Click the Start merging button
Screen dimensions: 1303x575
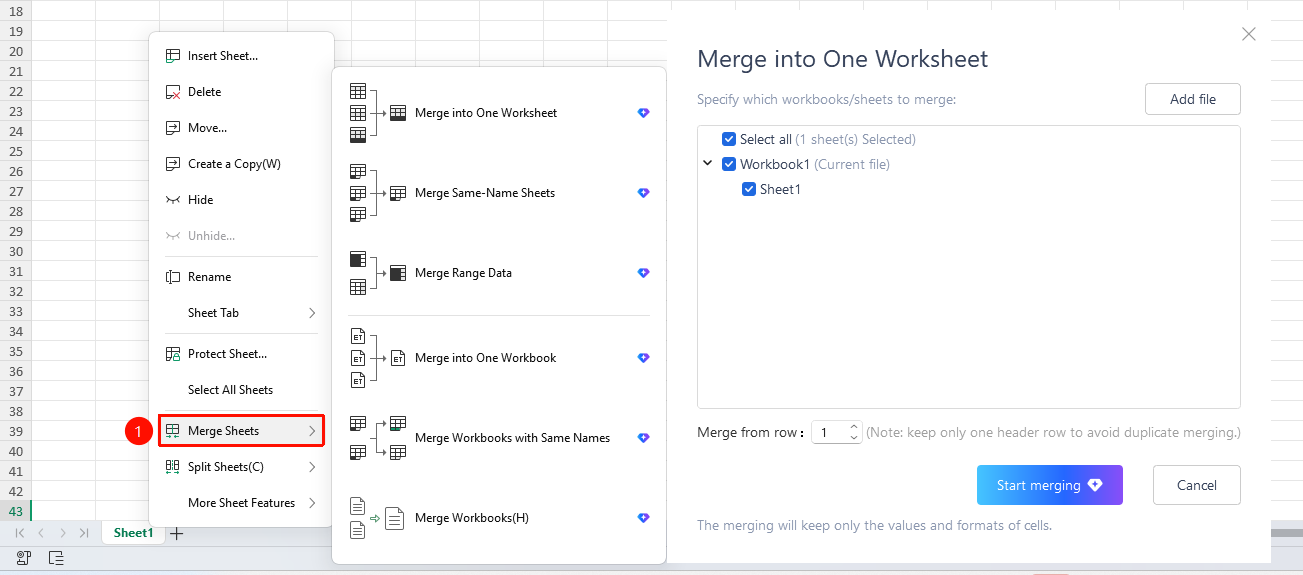click(x=1050, y=485)
